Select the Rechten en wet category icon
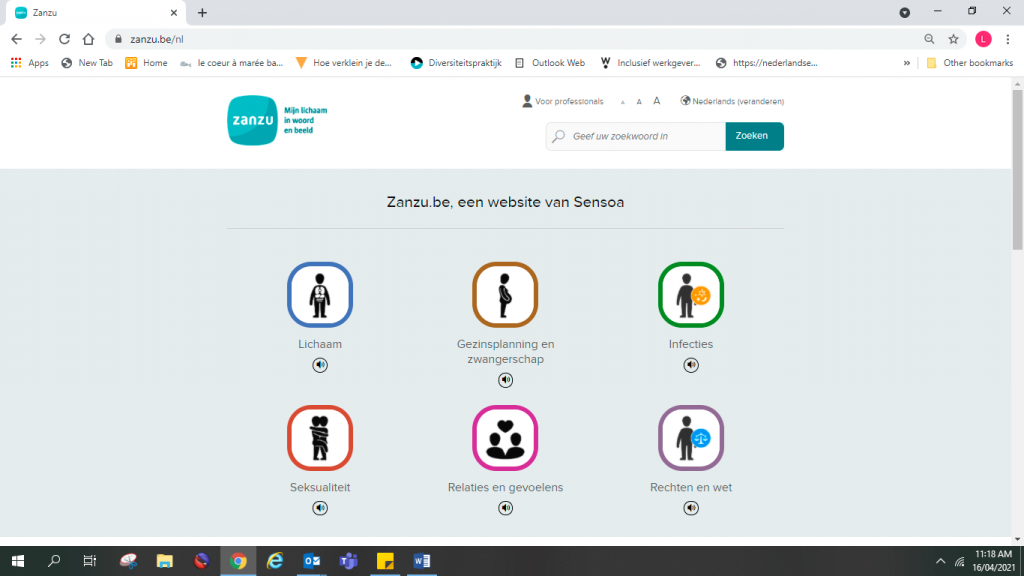This screenshot has width=1024, height=576. tap(691, 438)
